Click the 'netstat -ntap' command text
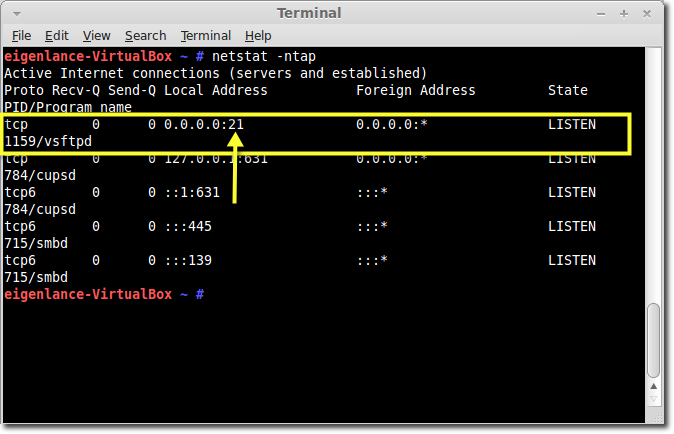This screenshot has height=434, width=674. (264, 56)
